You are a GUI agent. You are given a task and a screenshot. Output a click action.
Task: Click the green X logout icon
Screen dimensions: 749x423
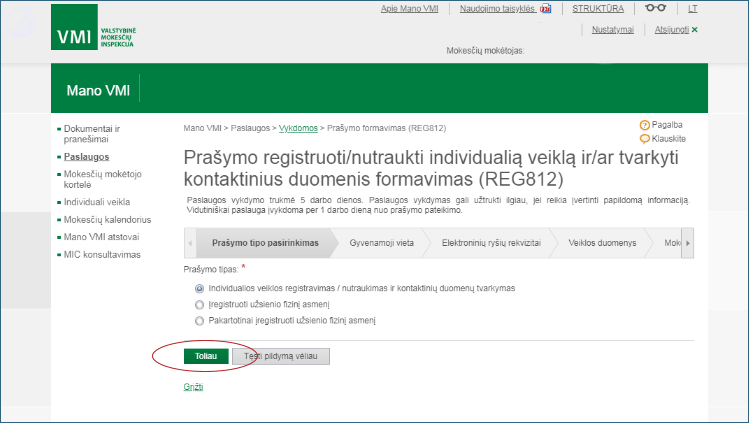coord(695,30)
